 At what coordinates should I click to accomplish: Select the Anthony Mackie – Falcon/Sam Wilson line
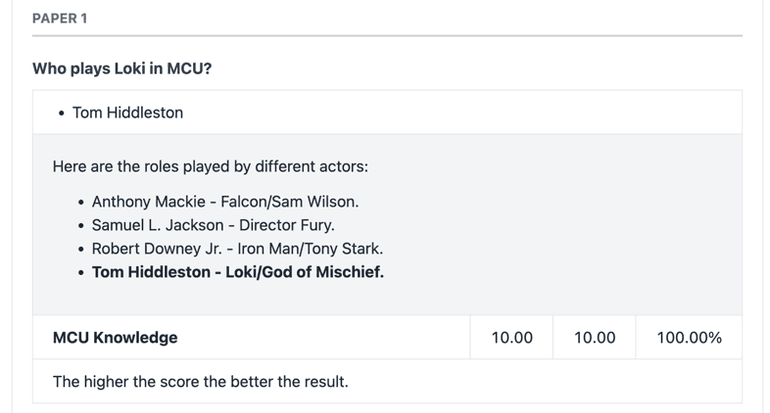225,201
